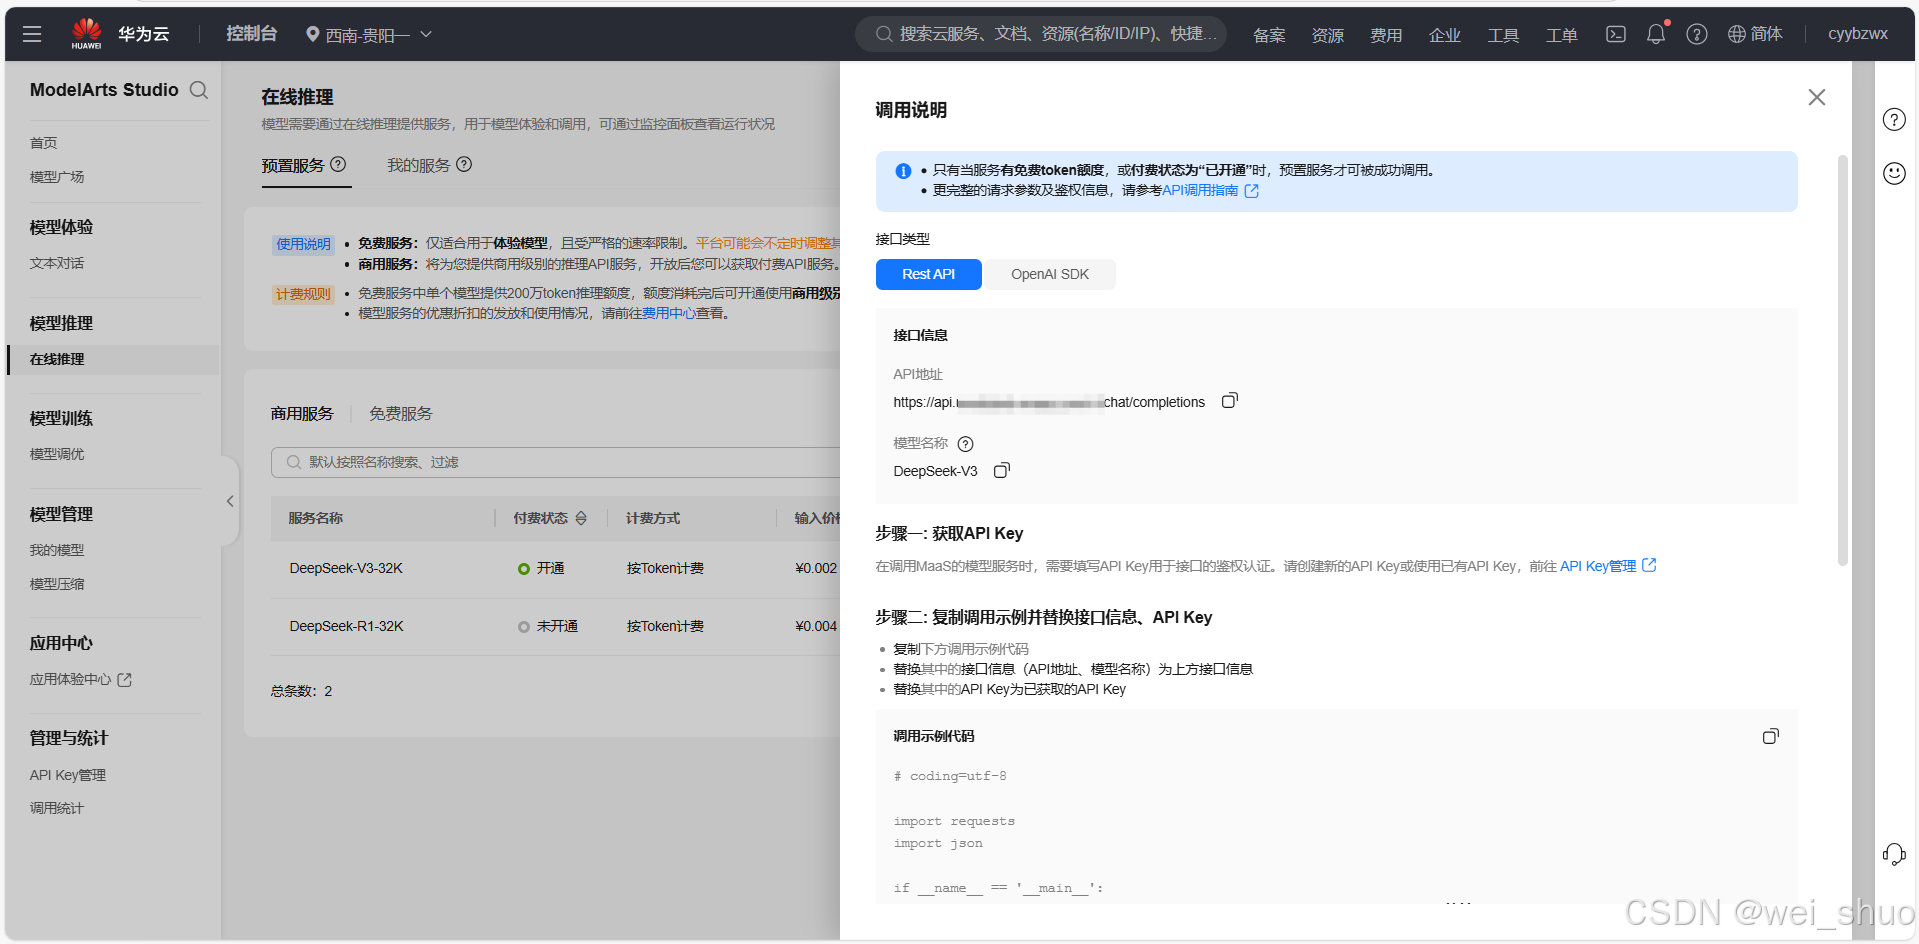Select the Rest API interface type
The image size is (1919, 944).
[928, 274]
